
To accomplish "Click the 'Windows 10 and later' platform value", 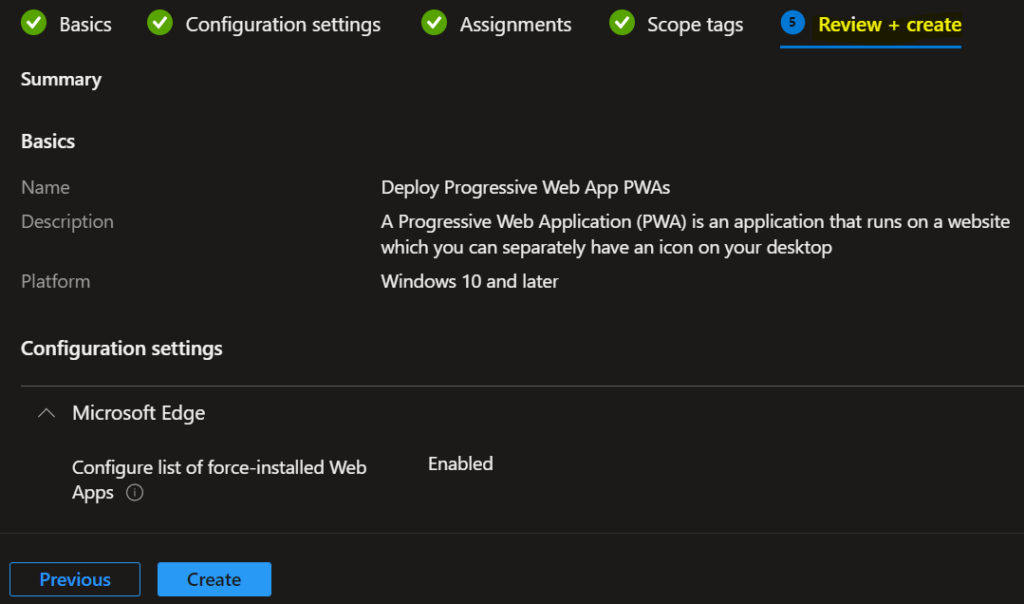I will click(470, 281).
